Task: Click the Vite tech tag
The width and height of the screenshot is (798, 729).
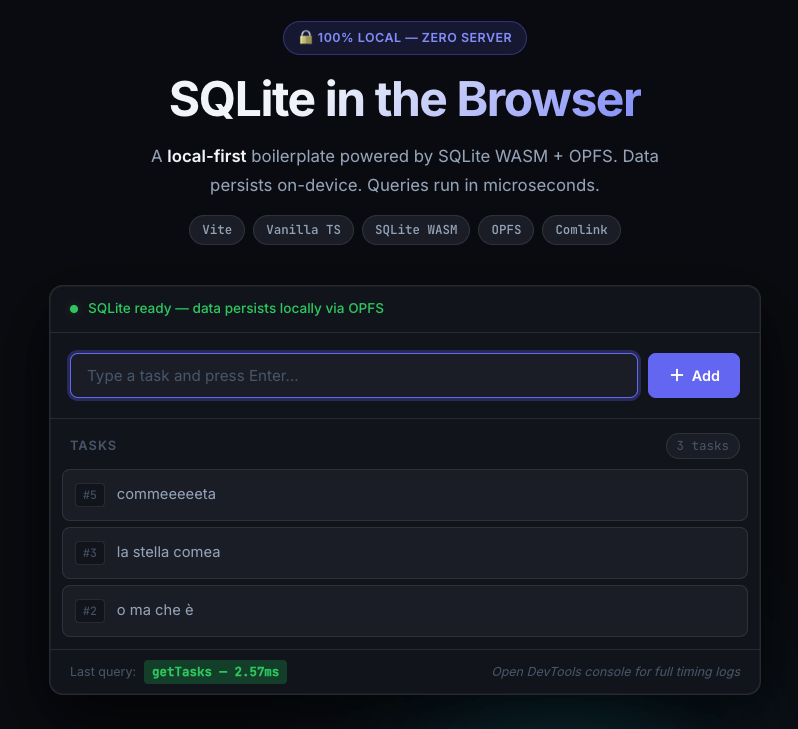Action: (217, 230)
